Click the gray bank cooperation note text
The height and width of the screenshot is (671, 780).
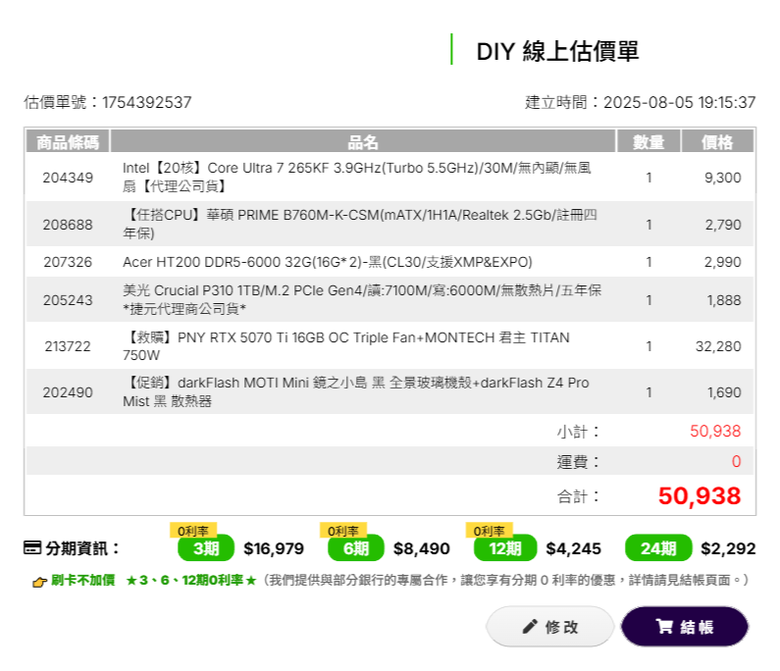tap(505, 580)
